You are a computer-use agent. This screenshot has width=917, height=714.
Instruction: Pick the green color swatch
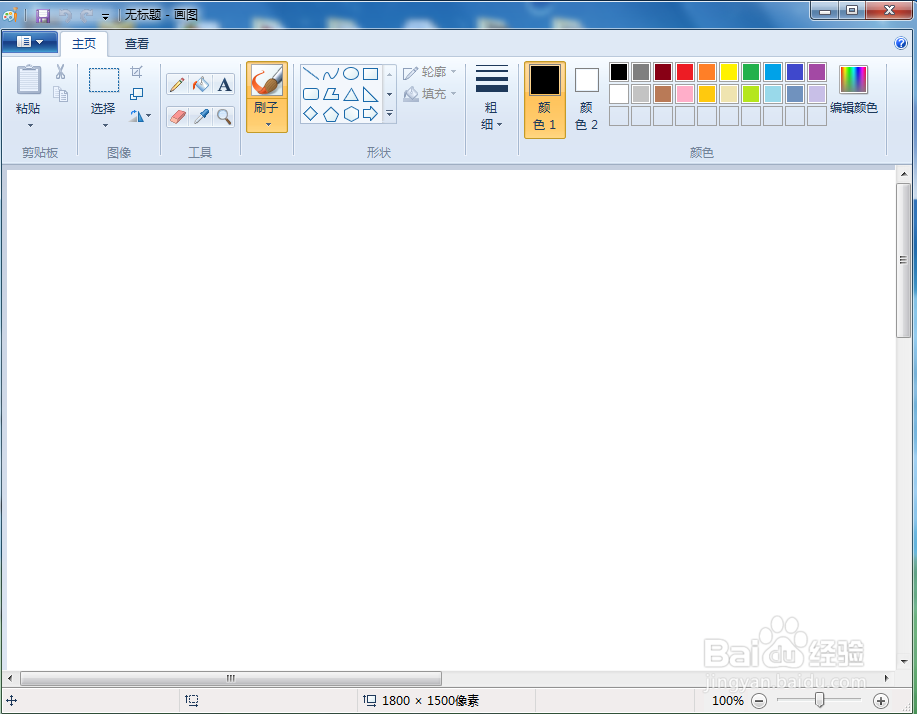click(x=751, y=72)
